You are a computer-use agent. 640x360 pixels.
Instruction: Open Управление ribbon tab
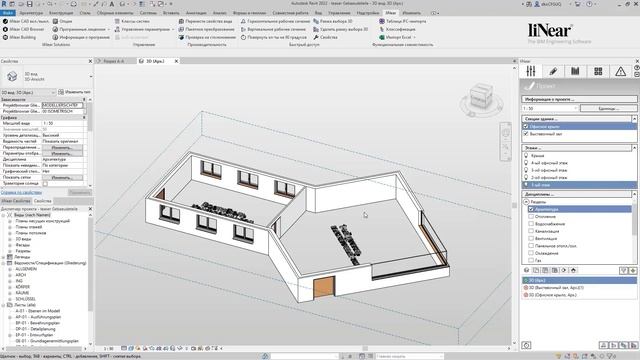coord(339,13)
